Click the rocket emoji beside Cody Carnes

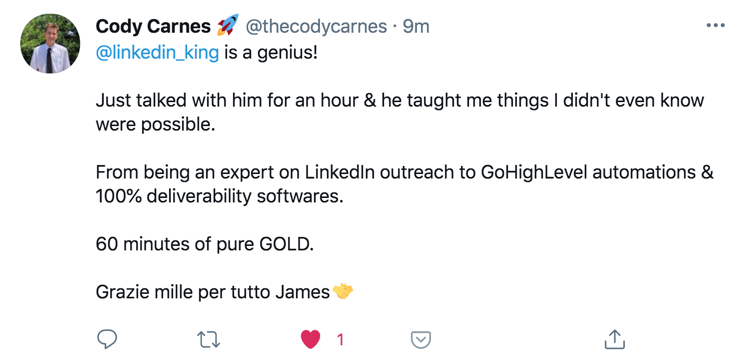click(227, 25)
